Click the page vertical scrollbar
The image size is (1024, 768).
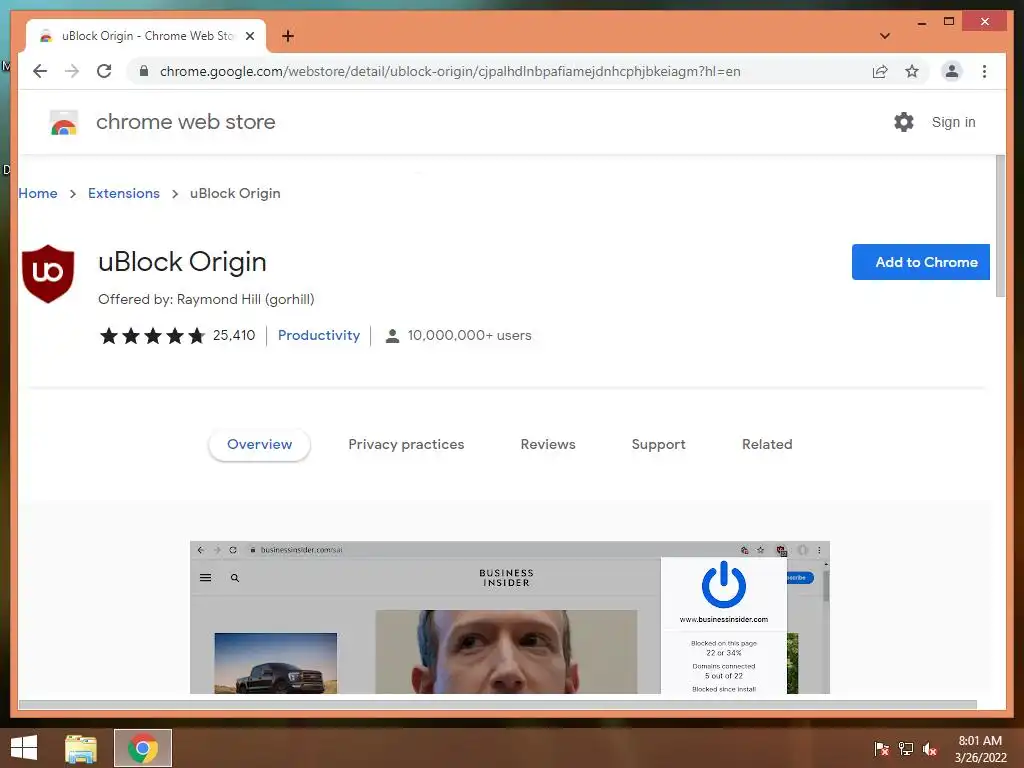click(1000, 226)
